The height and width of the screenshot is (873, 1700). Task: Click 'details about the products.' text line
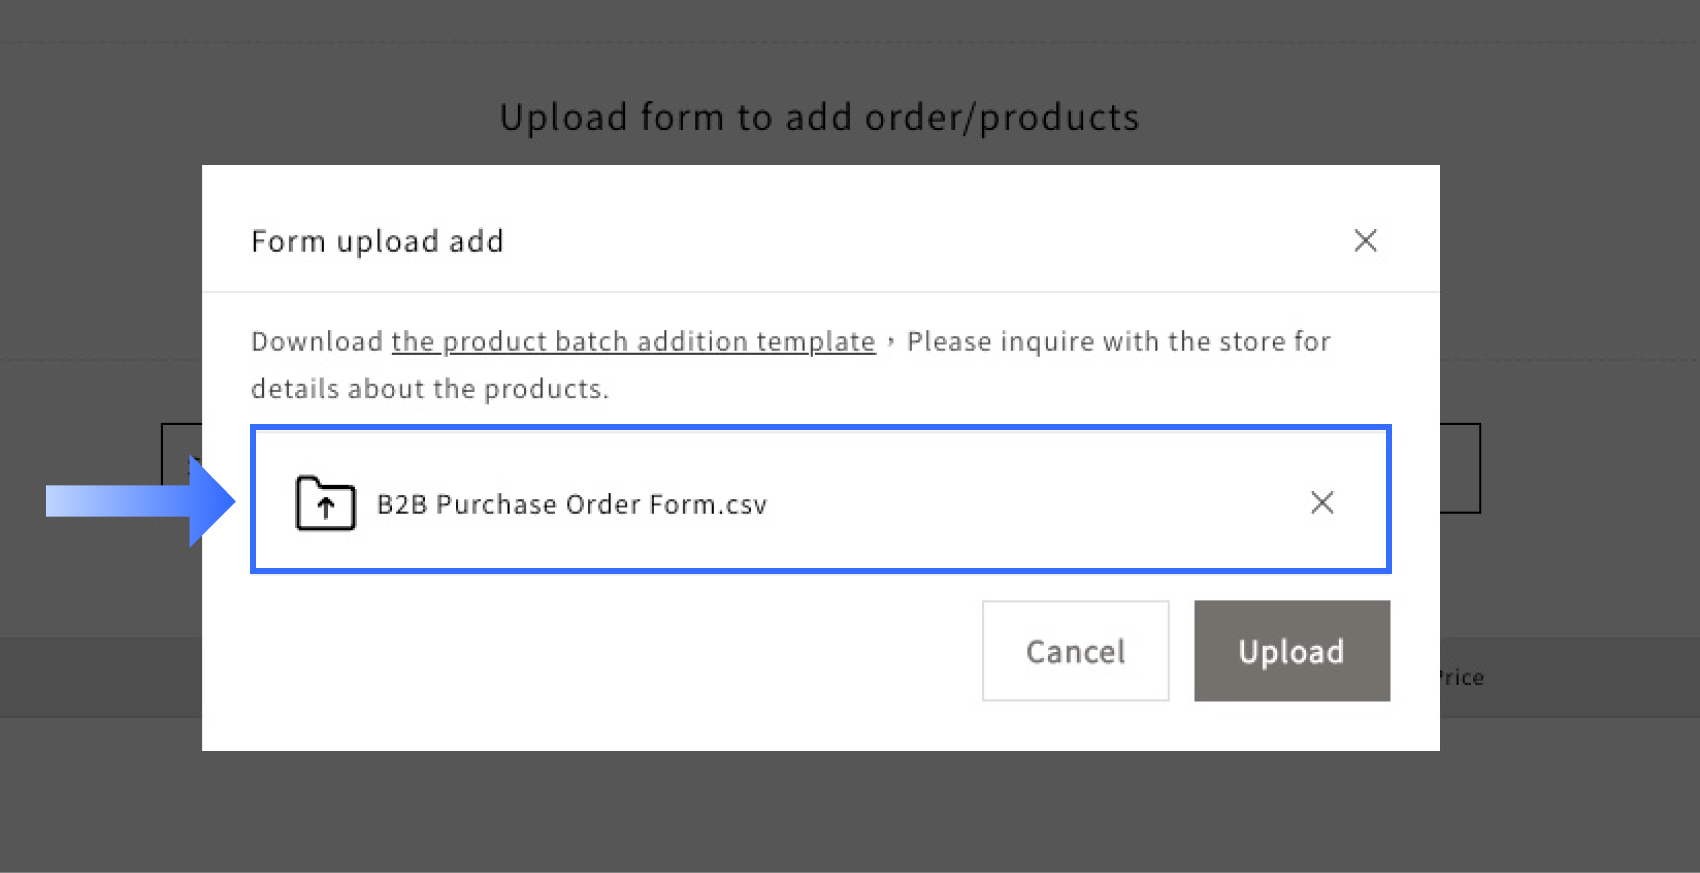(x=429, y=389)
